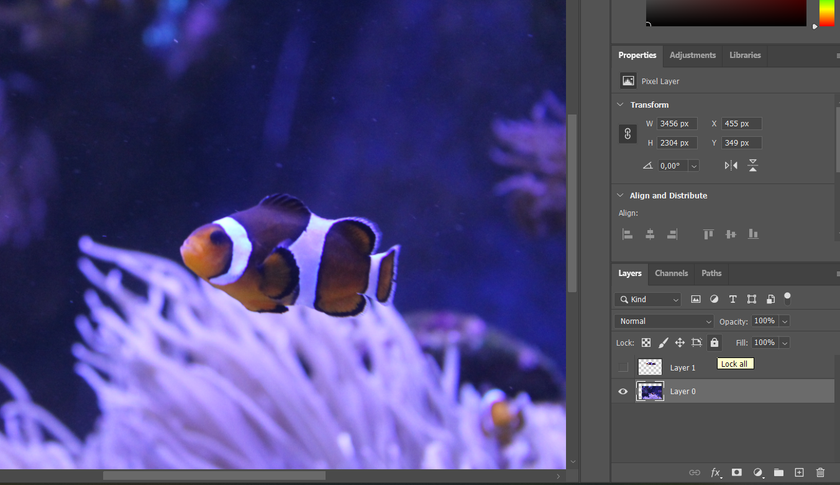Filter layers by smart objects
Screen dimensions: 840x485
coord(770,299)
